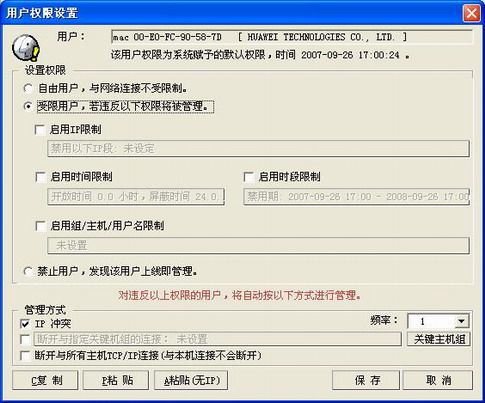The width and height of the screenshot is (485, 403).
Task: Click the 禁用以下IP段 field
Action: 258,149
